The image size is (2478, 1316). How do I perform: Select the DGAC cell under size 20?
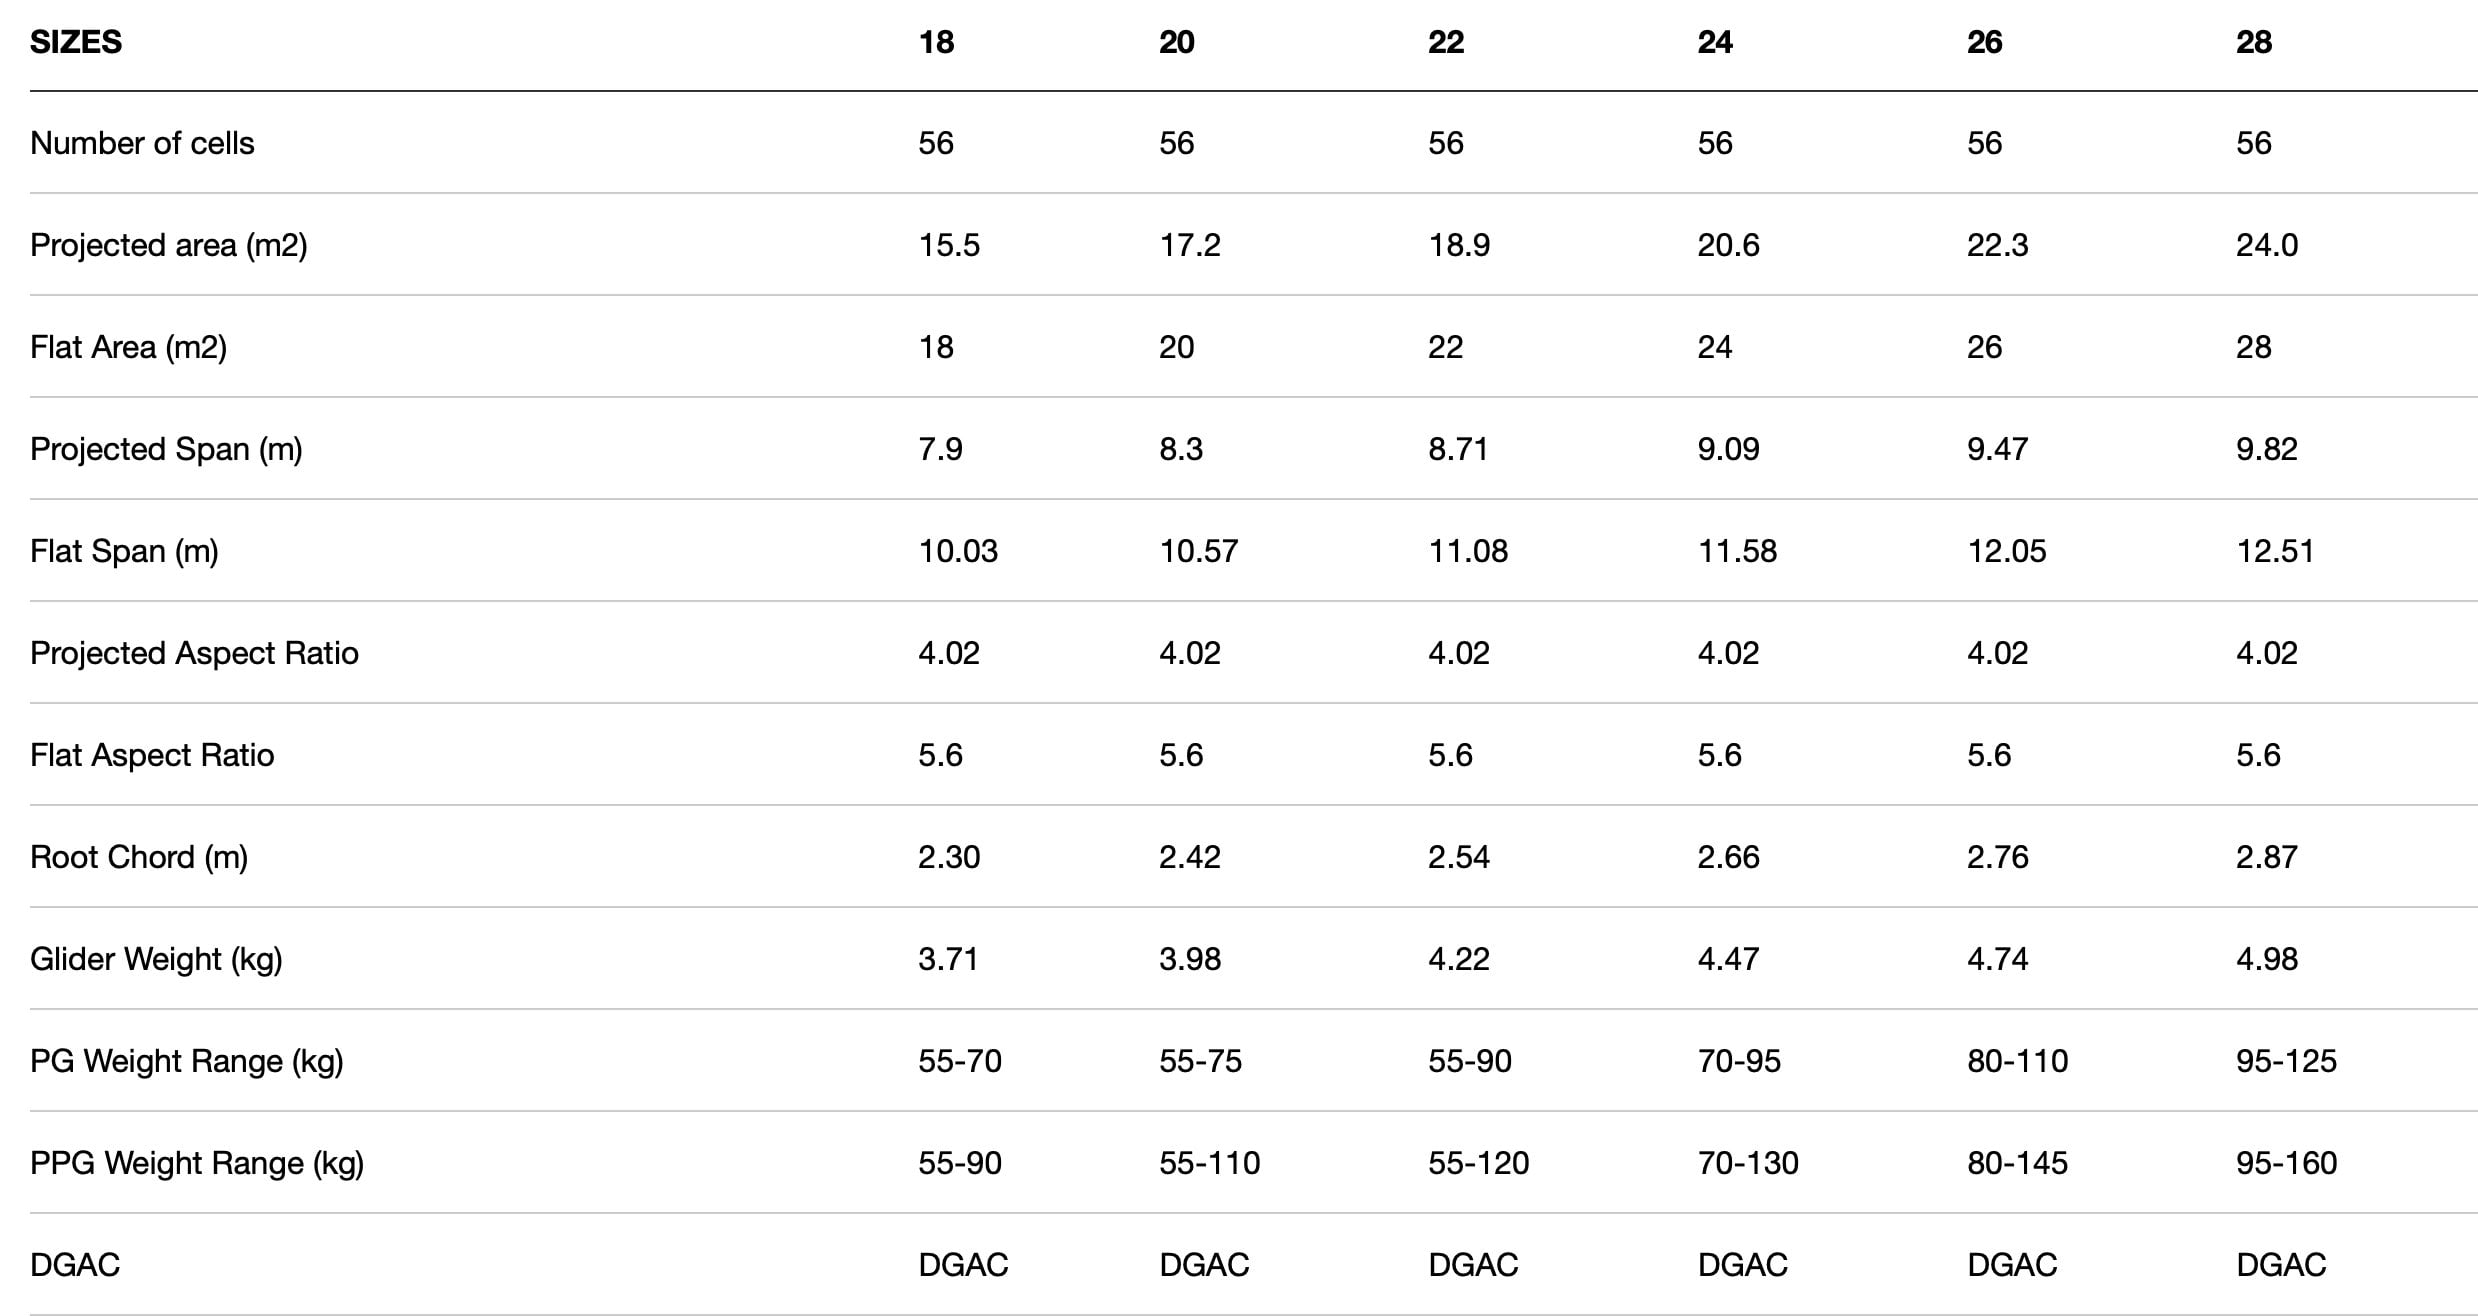click(1204, 1265)
